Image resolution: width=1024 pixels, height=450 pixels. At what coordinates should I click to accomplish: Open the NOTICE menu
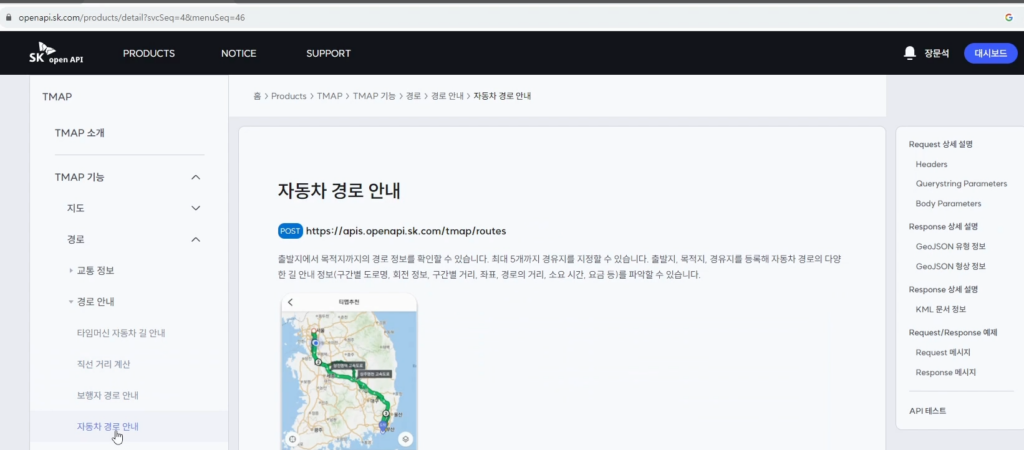[238, 54]
